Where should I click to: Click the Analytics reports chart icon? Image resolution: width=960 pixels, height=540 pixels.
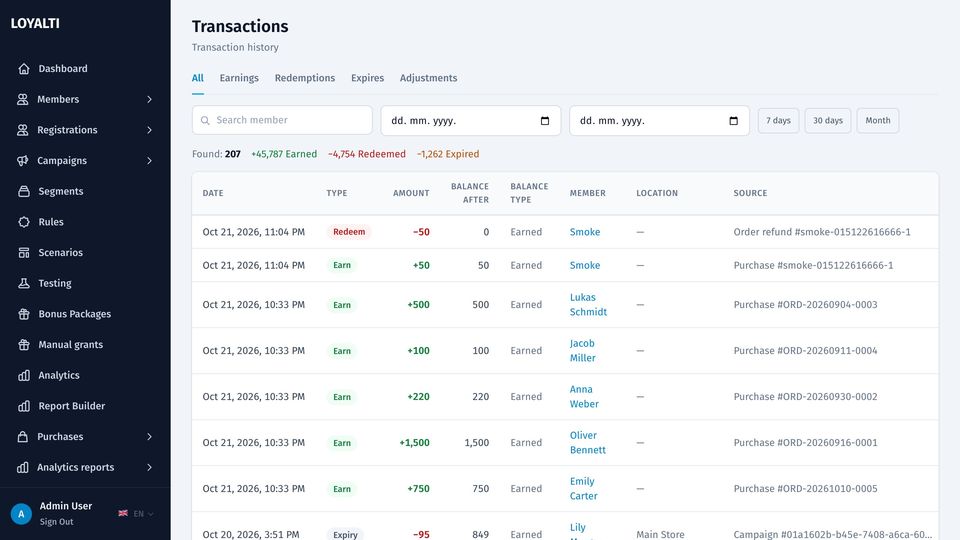point(23,467)
